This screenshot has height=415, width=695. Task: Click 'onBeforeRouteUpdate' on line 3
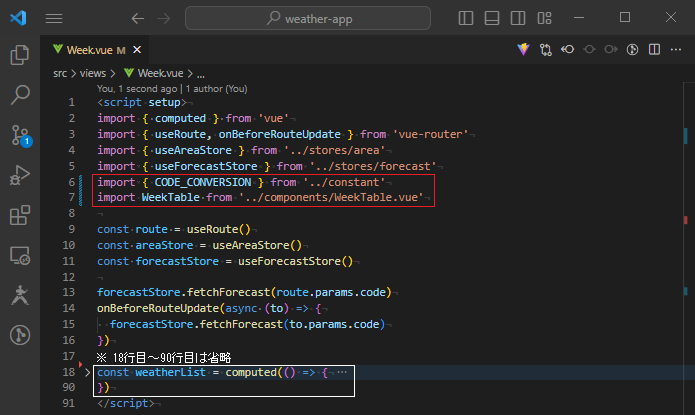coord(279,134)
